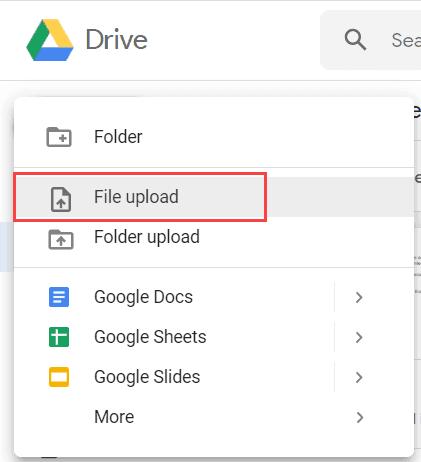Expand the Google Slides submenu arrow
The width and height of the screenshot is (421, 462).
[x=359, y=377]
